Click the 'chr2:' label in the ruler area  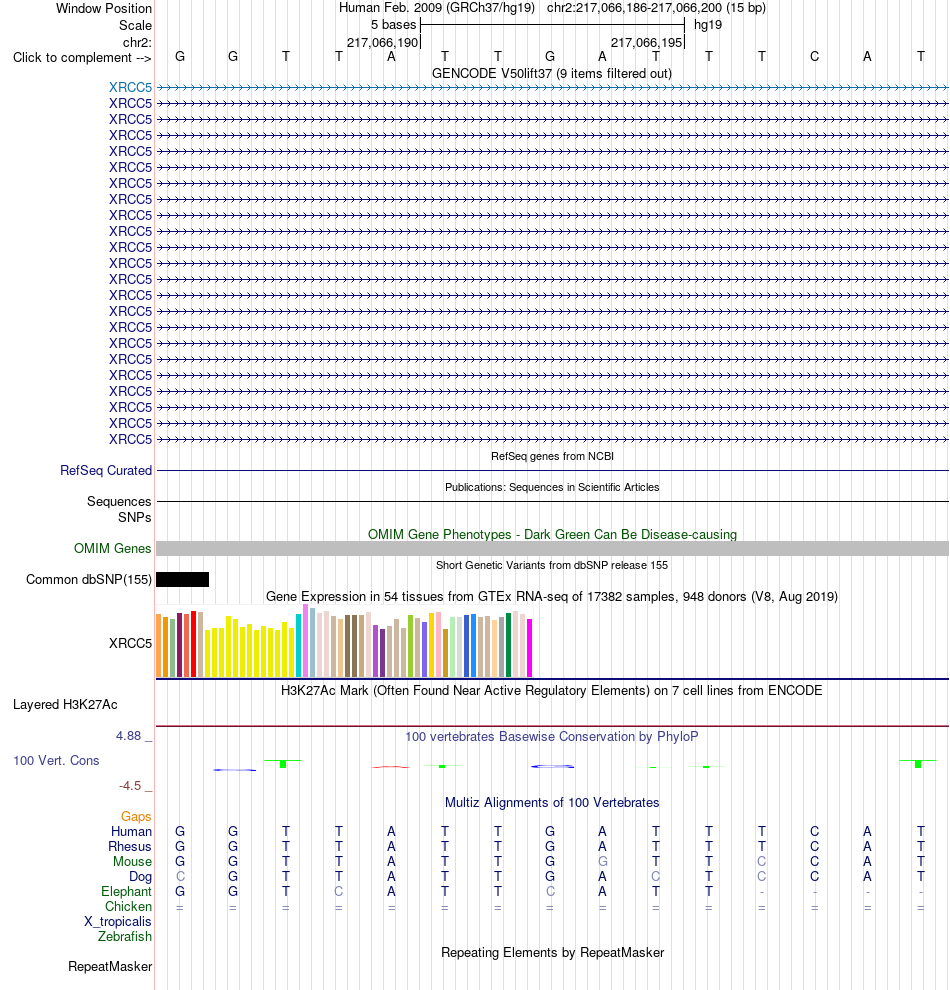(137, 42)
